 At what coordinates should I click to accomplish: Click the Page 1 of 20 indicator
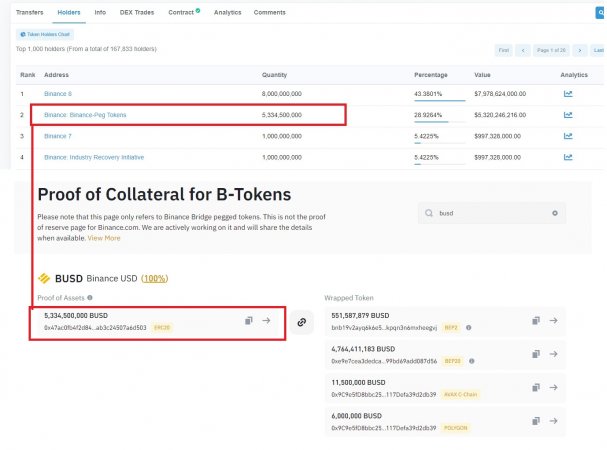pyautogui.click(x=551, y=50)
